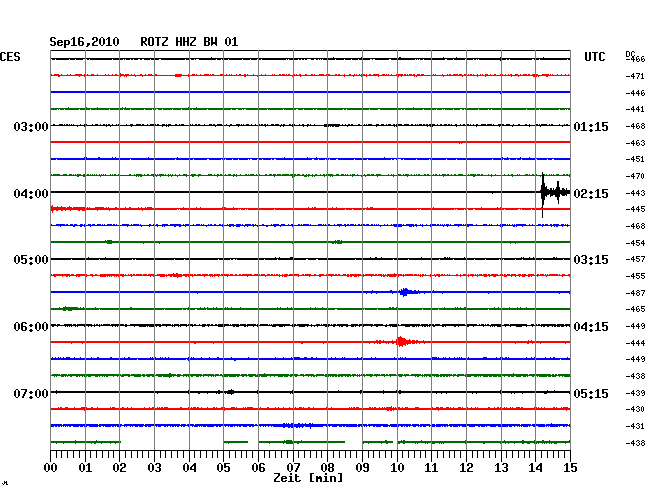
Task: Click the DC offset value -487
Action: [635, 293]
